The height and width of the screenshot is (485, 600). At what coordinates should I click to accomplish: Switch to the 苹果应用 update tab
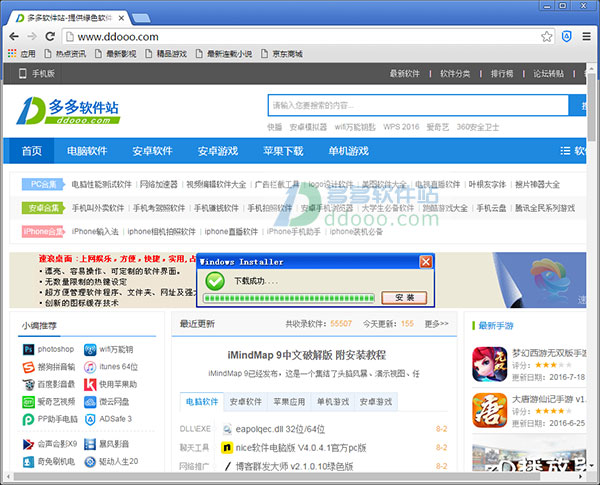tap(289, 402)
